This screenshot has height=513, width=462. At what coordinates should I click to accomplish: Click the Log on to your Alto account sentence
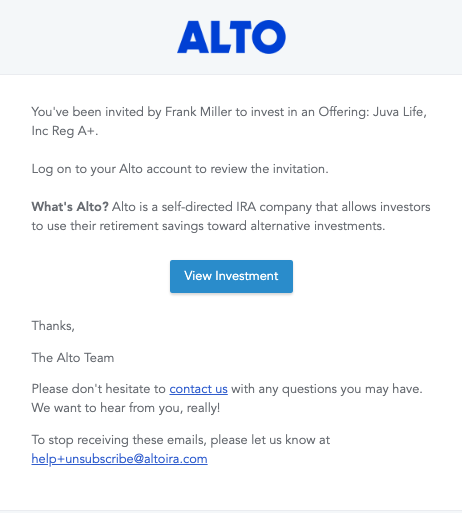point(180,169)
